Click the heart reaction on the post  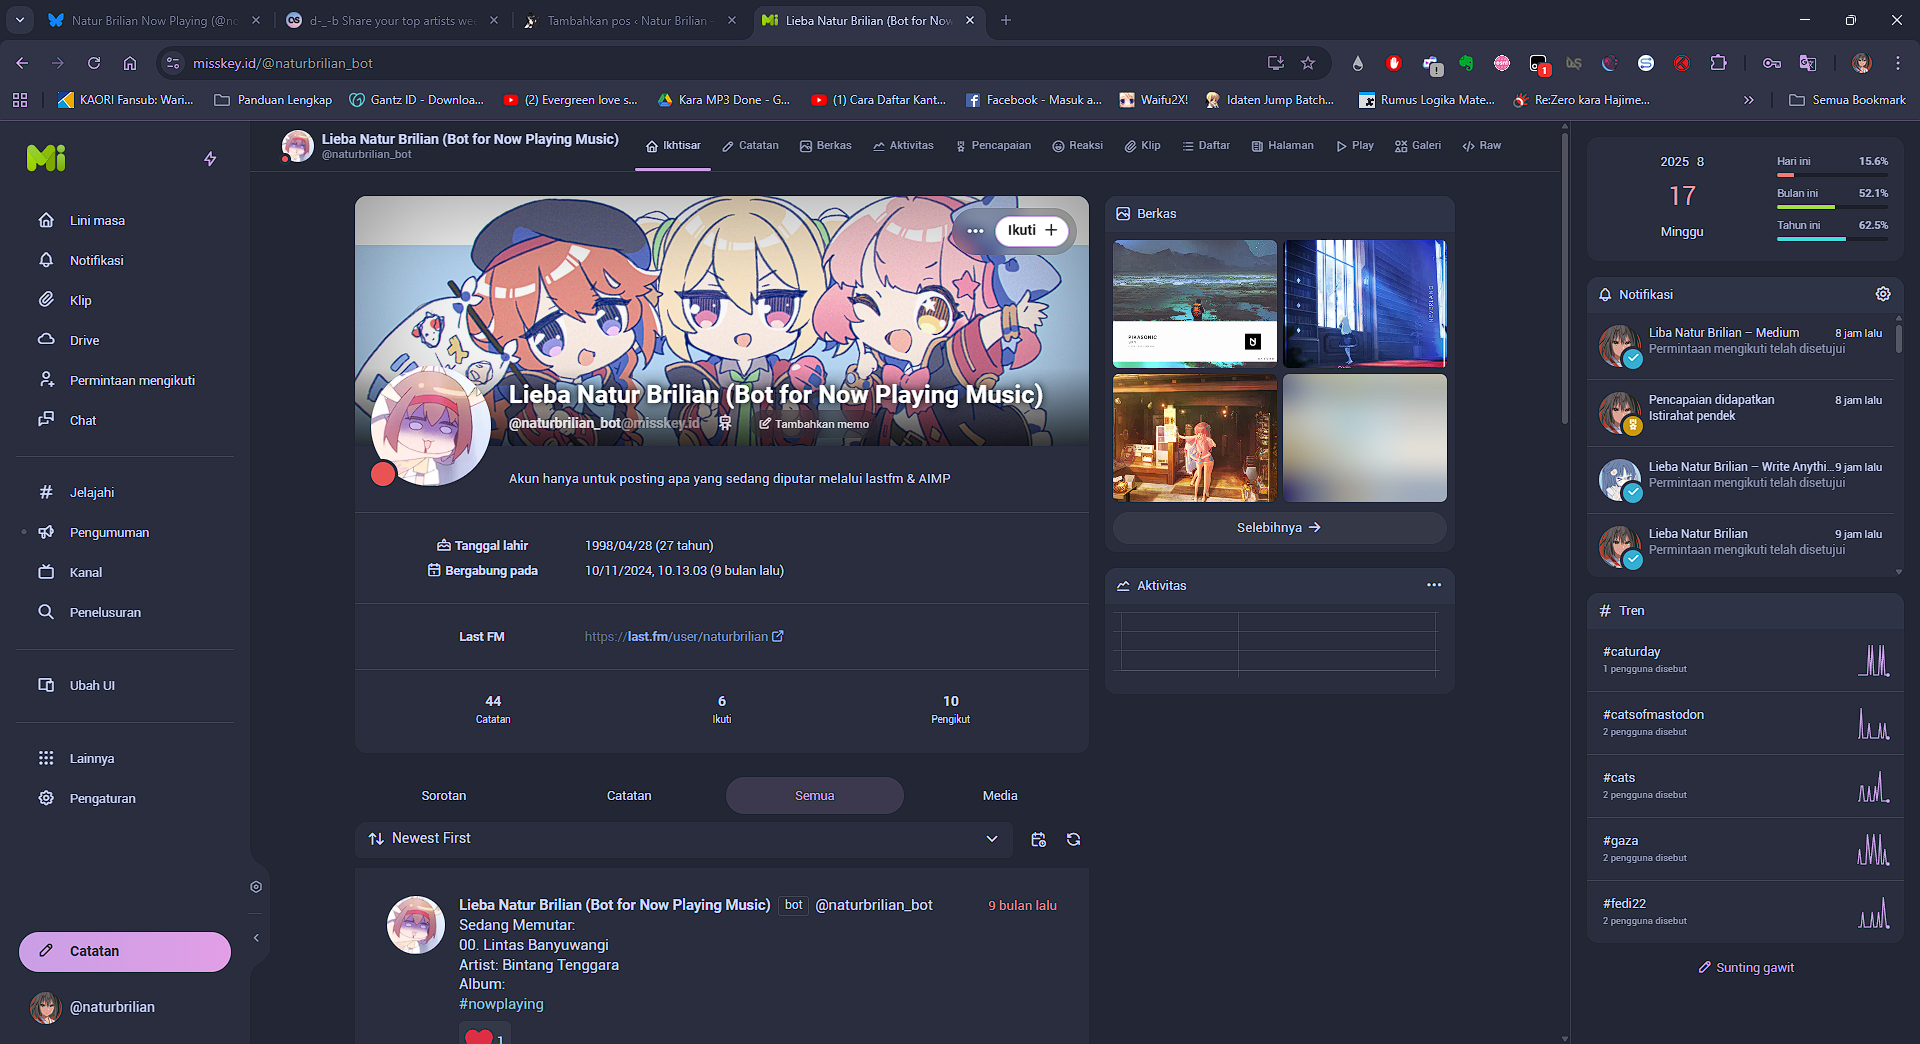click(x=480, y=1036)
